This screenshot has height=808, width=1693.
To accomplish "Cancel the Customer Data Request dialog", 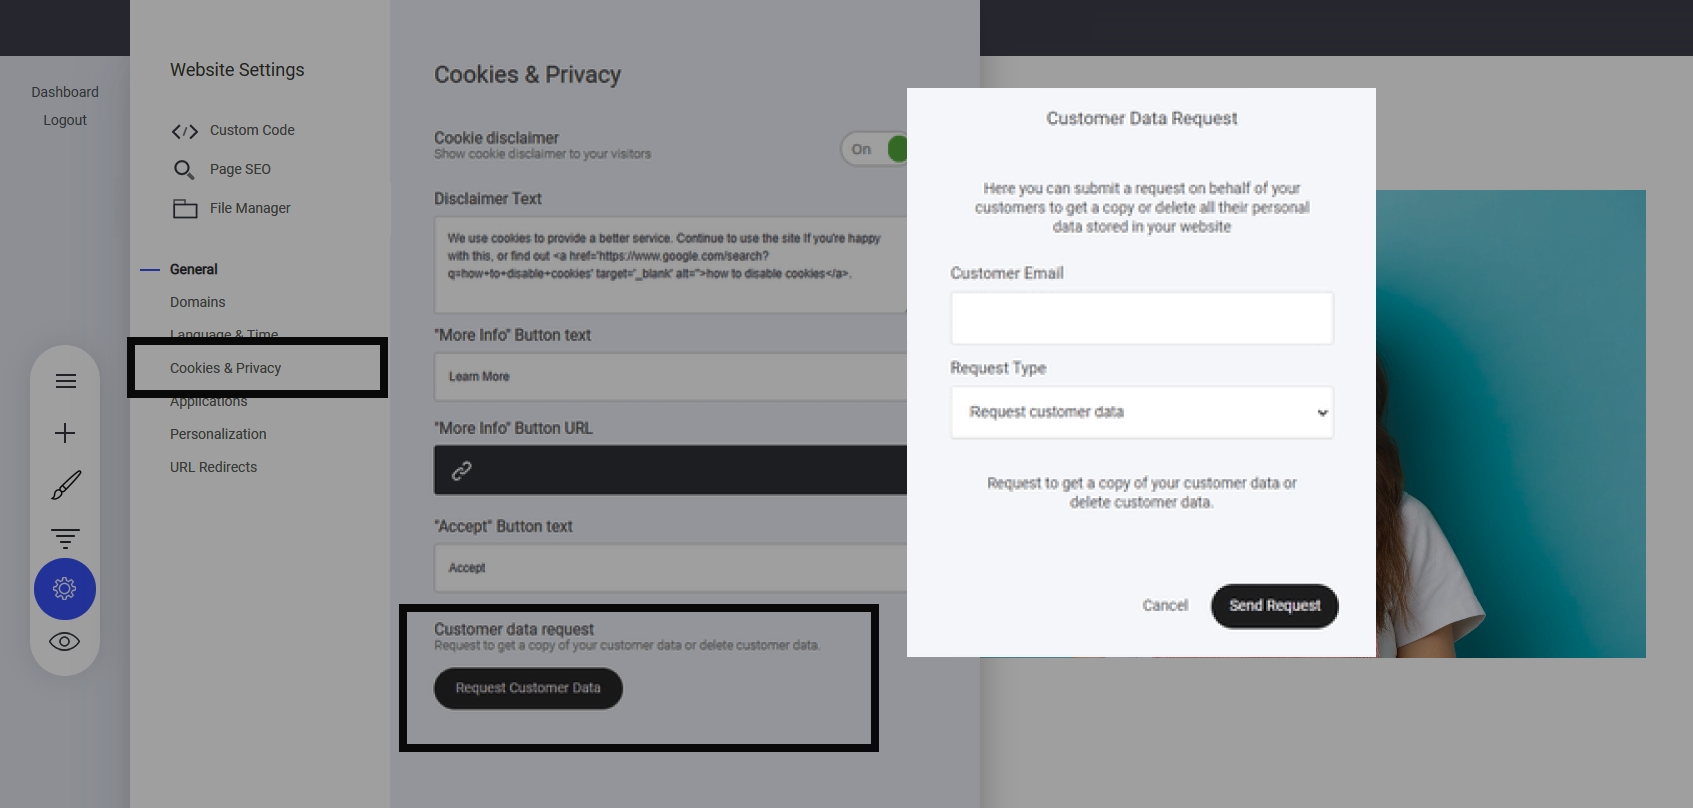I will pos(1165,605).
